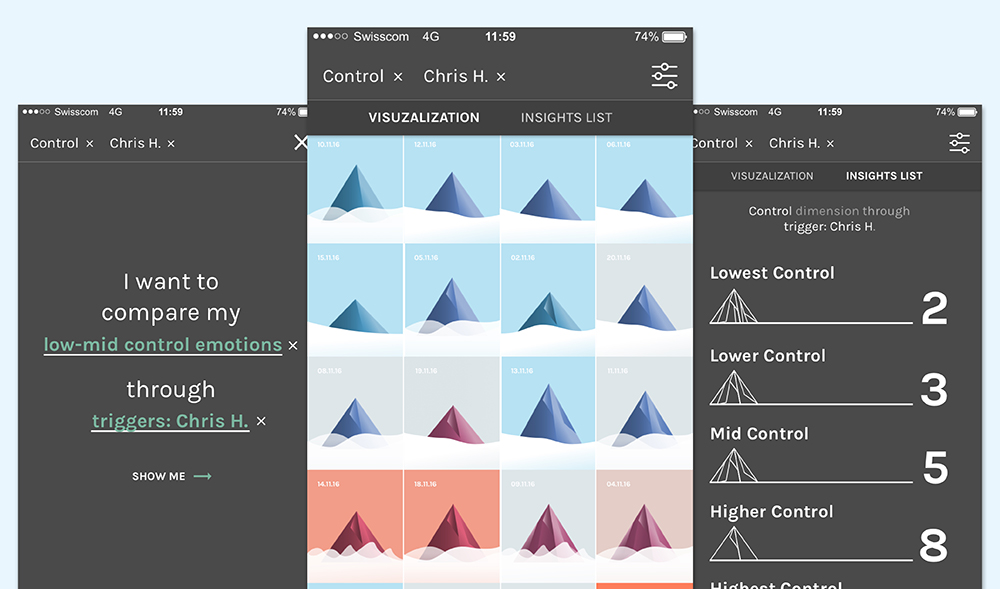
Task: Tap the Lower Control mountain icon
Action: pos(733,387)
